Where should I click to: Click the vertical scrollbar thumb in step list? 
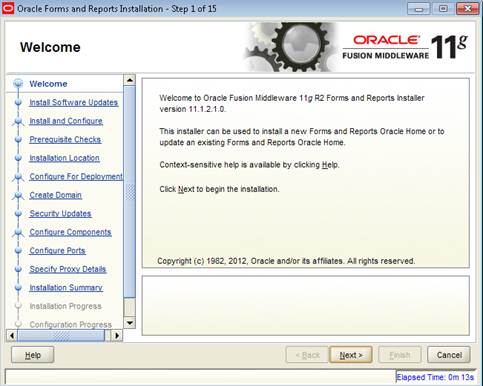point(129,192)
